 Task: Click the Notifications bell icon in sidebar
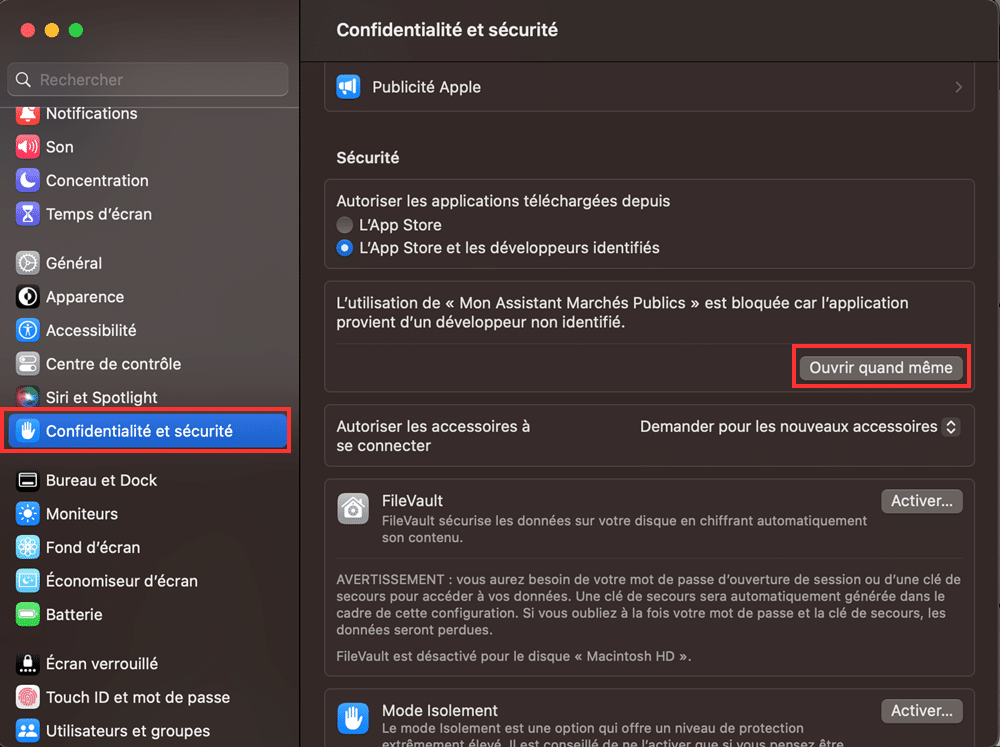tap(27, 114)
